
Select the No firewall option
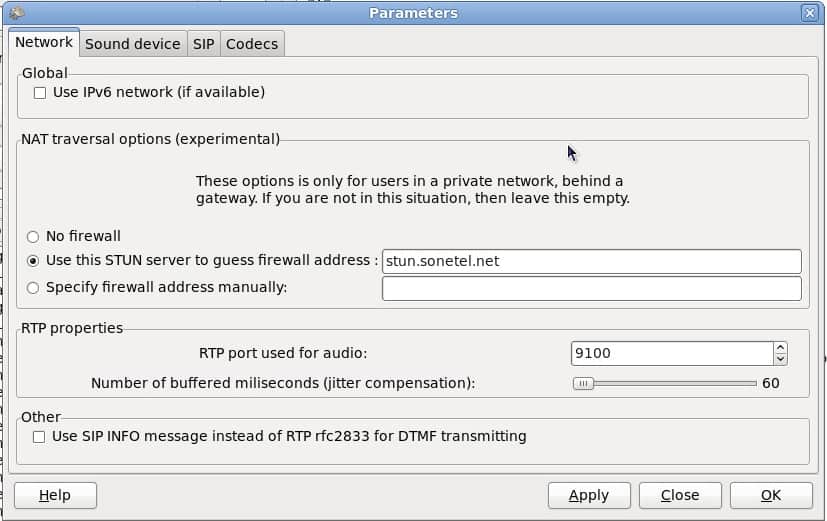pyautogui.click(x=33, y=237)
